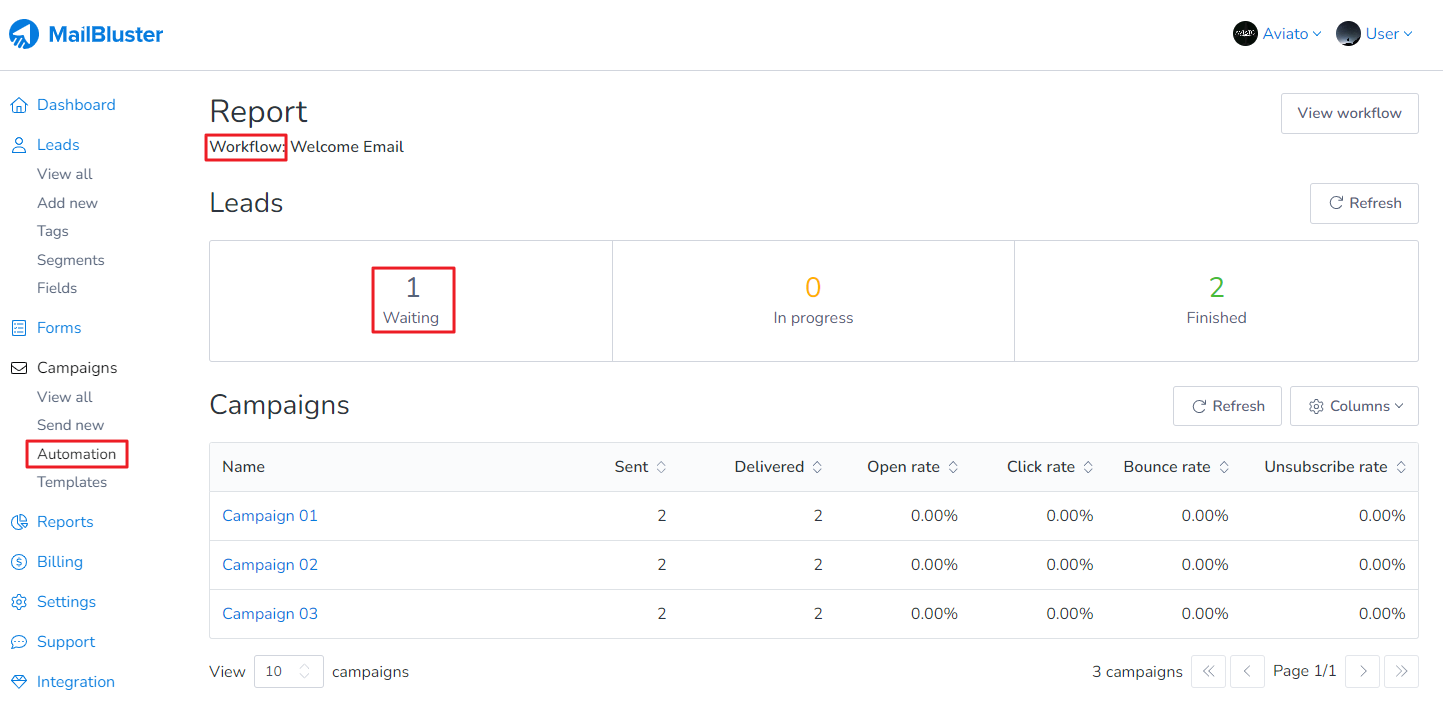The height and width of the screenshot is (711, 1443).
Task: Click the Reports pie chart icon
Action: coord(19,521)
